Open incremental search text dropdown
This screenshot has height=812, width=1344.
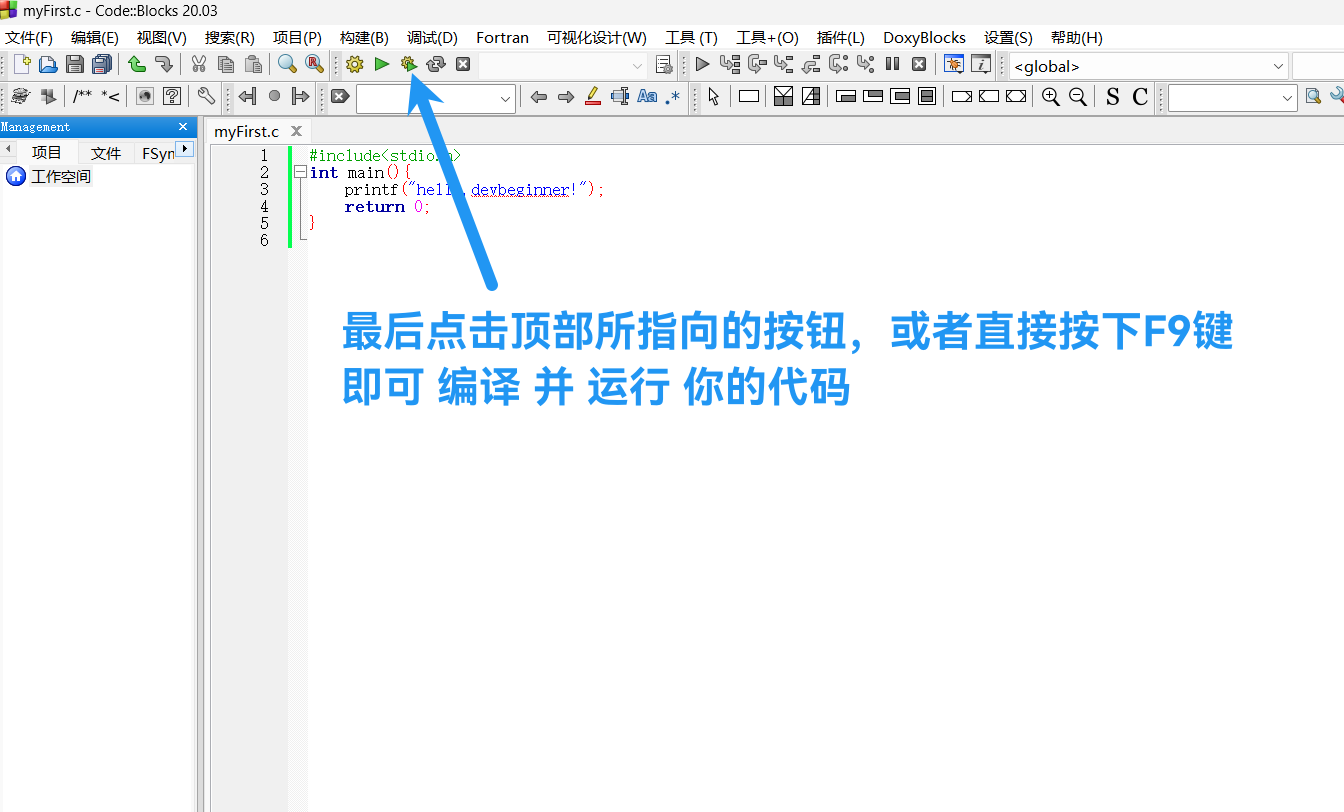coord(436,98)
